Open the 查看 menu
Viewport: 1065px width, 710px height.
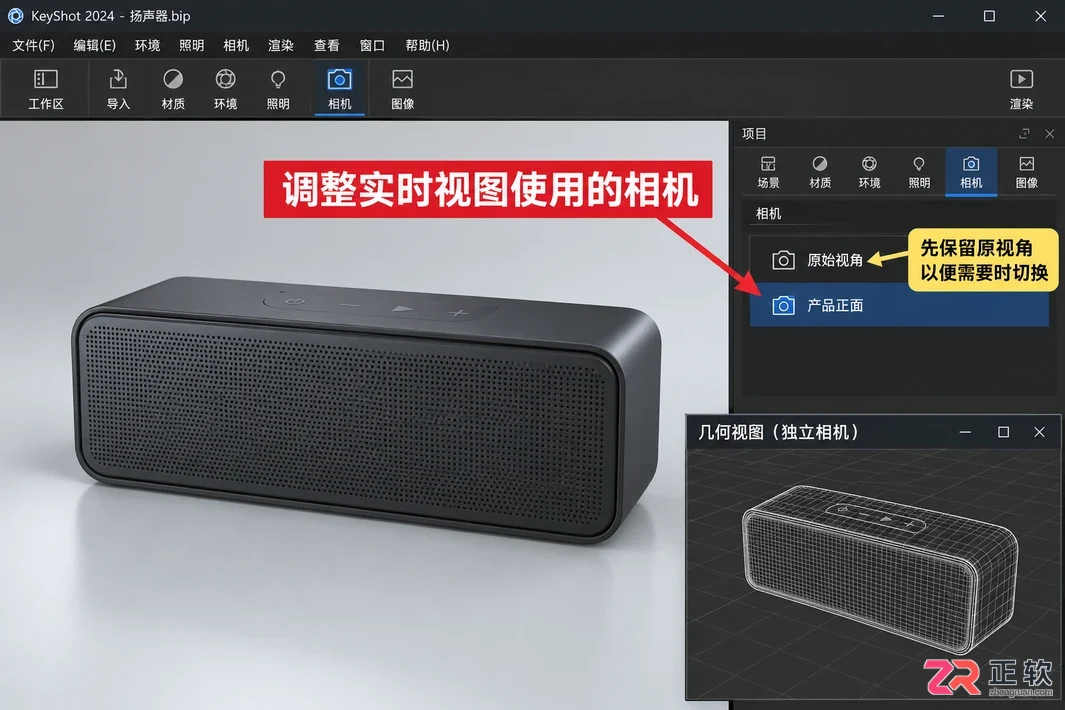(326, 46)
